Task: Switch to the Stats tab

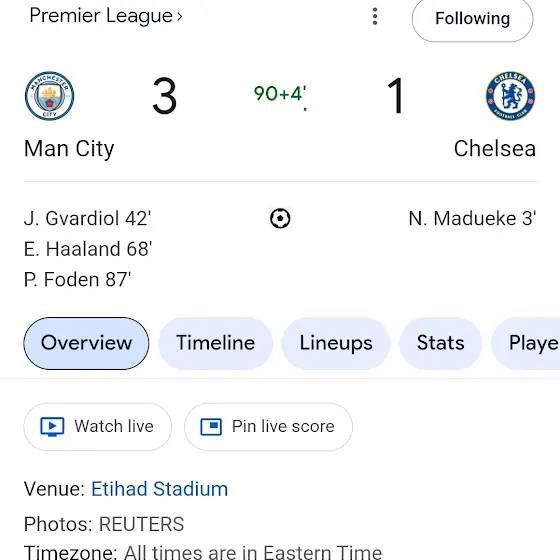Action: (x=441, y=343)
